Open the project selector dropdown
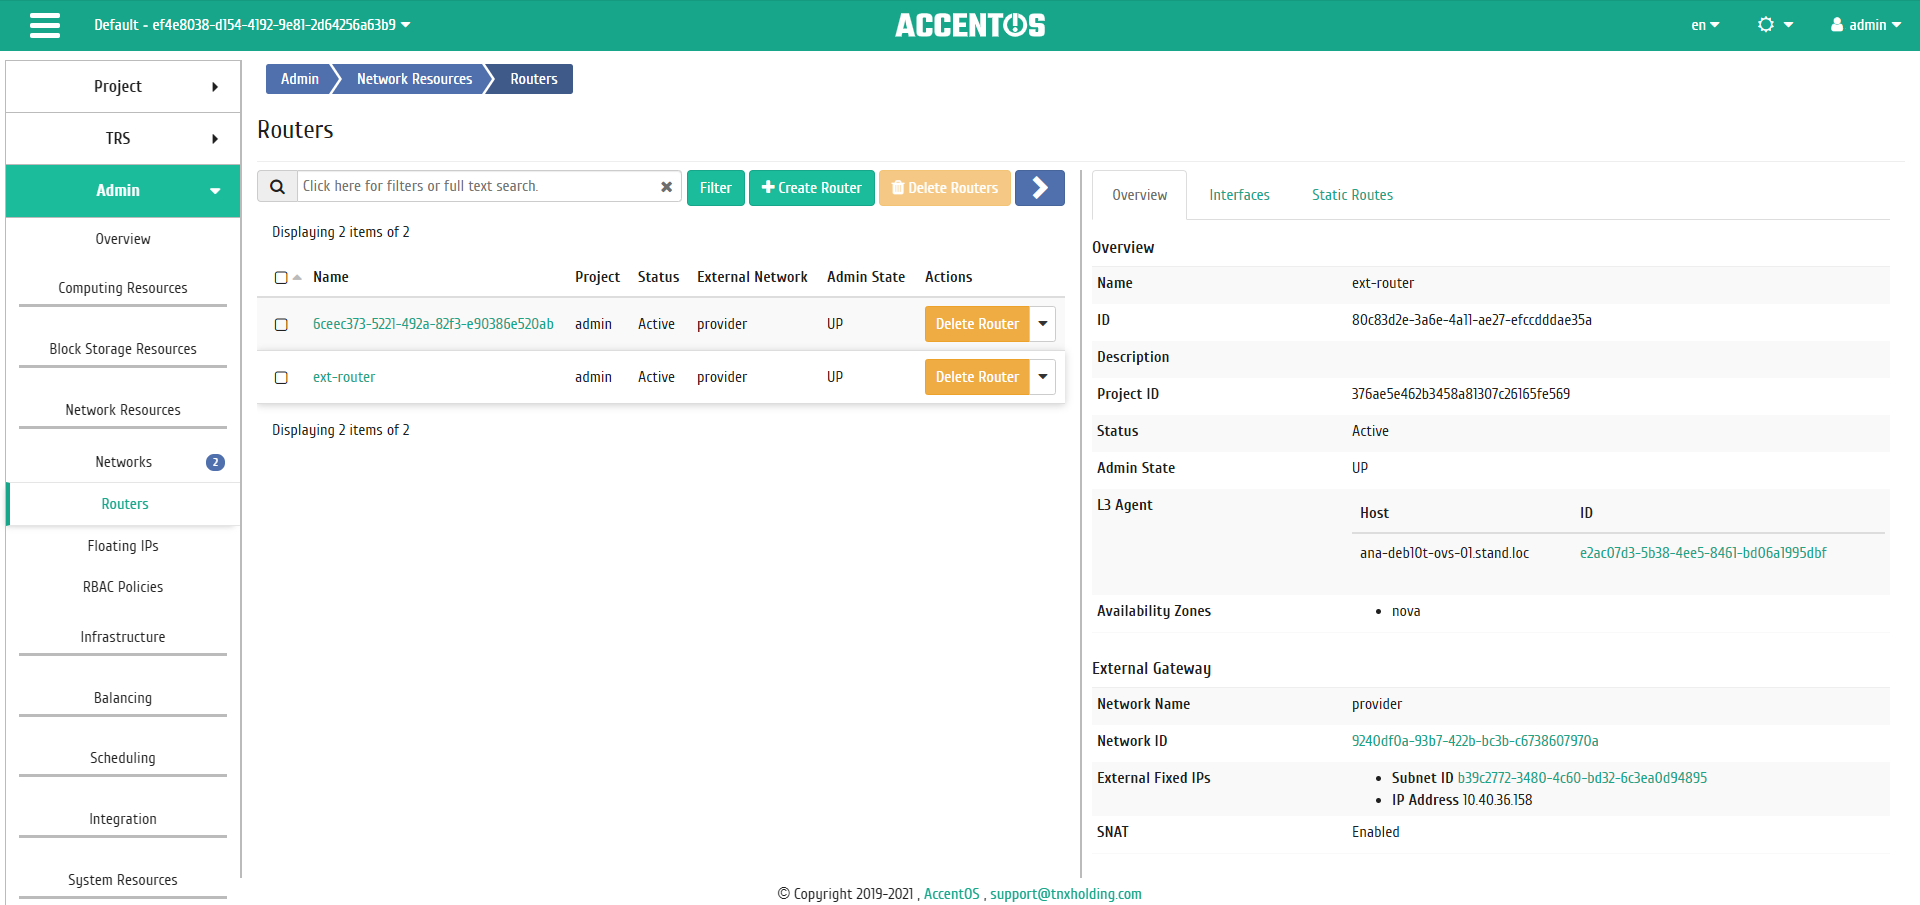Screen dimensions: 1920x905 [x=252, y=25]
